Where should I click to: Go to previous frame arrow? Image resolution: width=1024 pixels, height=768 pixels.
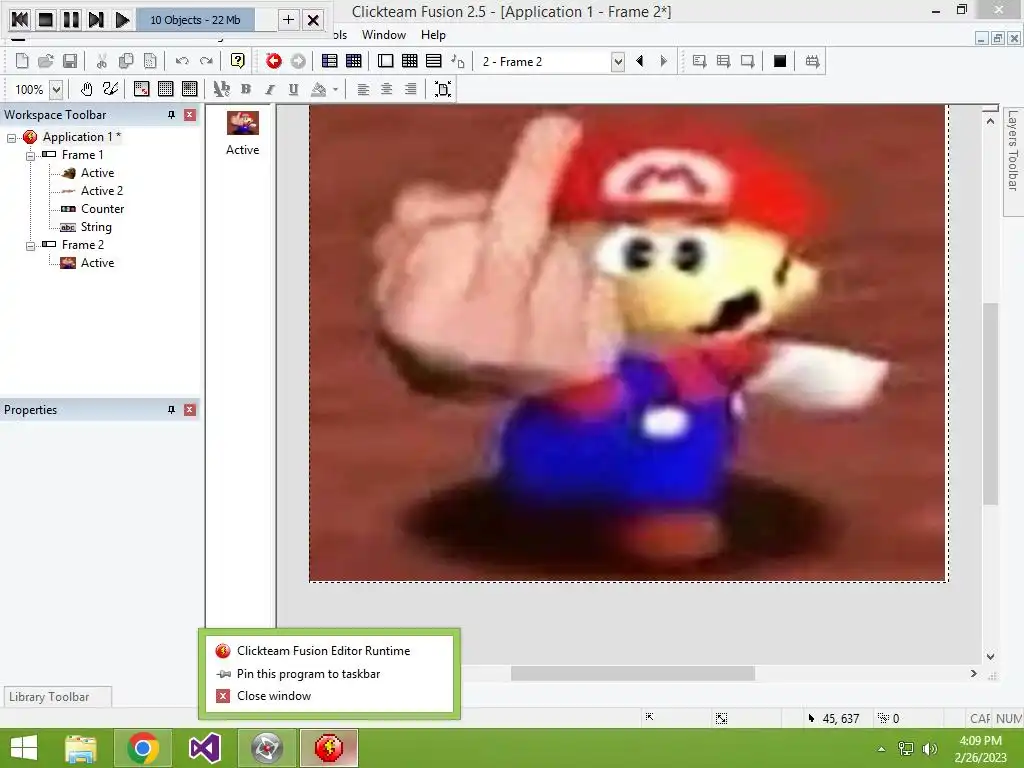[x=640, y=61]
